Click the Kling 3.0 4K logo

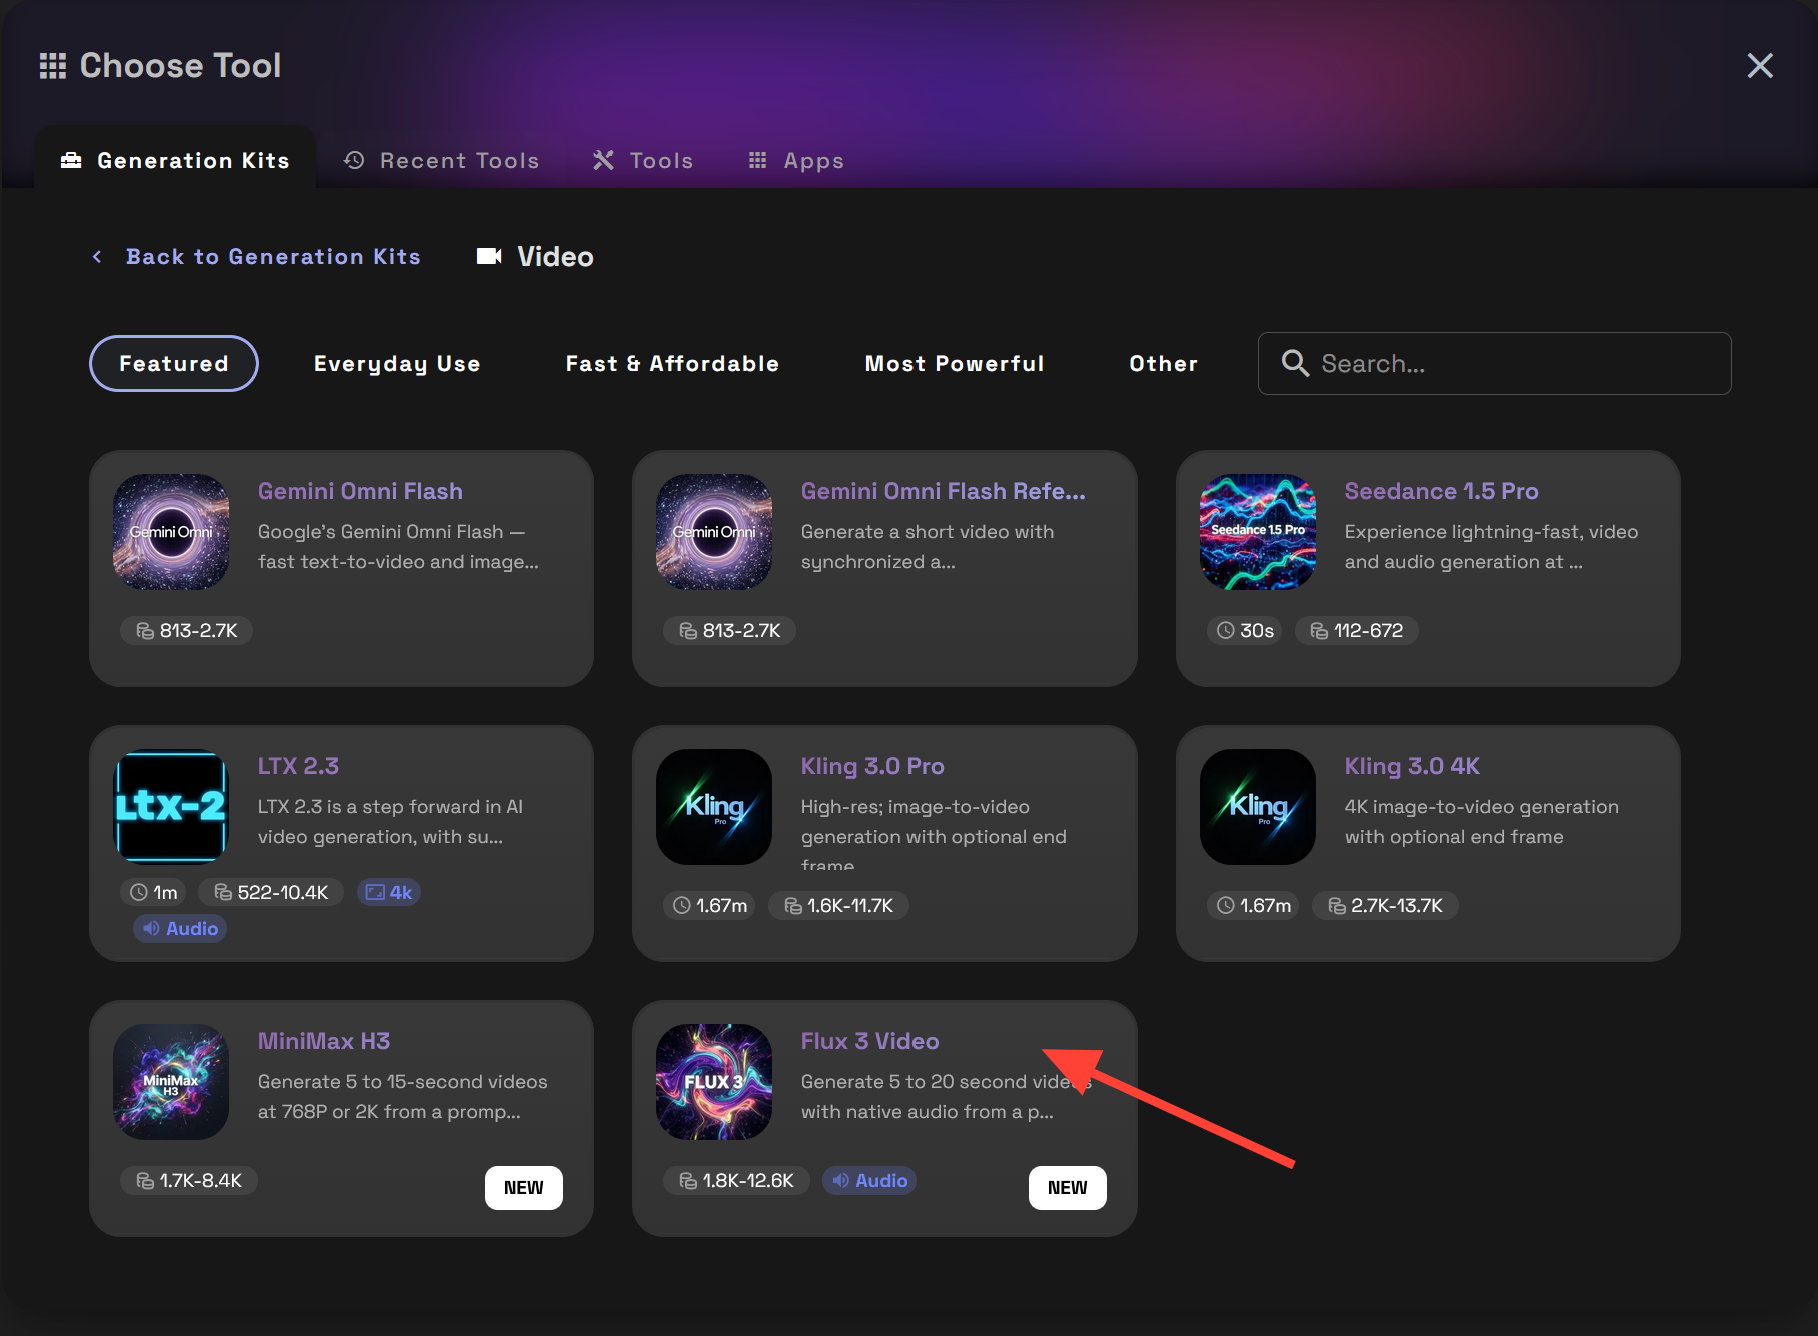coord(1258,807)
